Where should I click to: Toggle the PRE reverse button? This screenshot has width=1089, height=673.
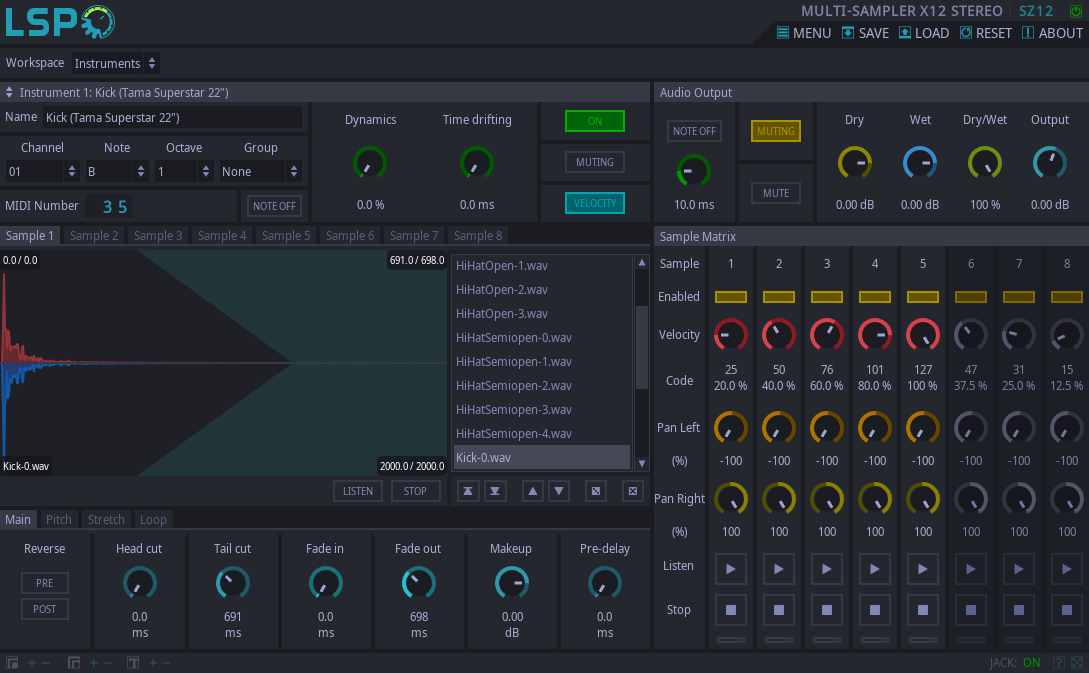[44, 583]
